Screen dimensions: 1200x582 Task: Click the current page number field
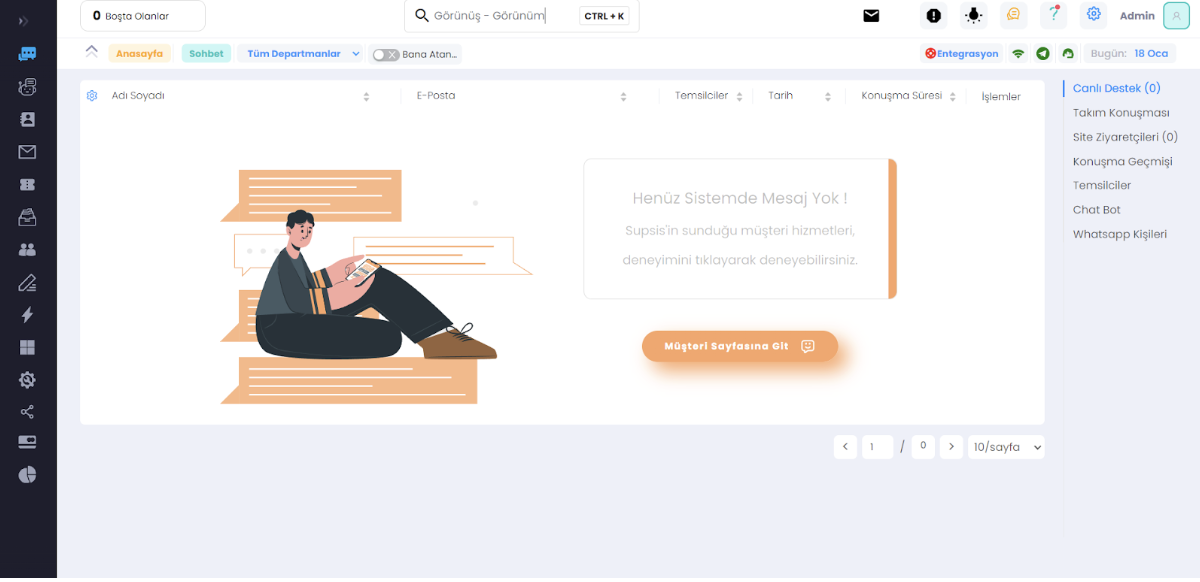point(877,447)
